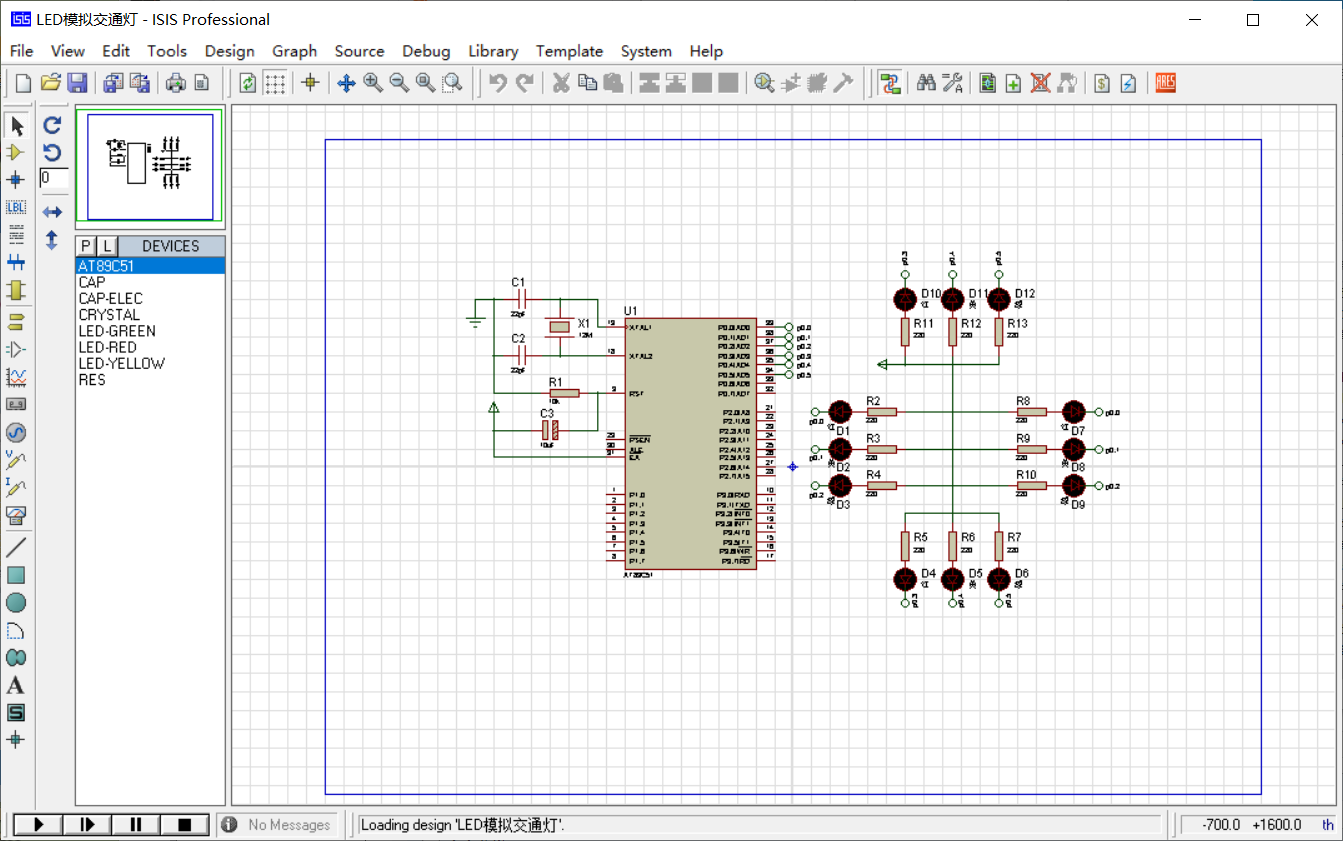The width and height of the screenshot is (1343, 841).
Task: Open the ARES netlist transfer icon
Action: (x=1165, y=83)
